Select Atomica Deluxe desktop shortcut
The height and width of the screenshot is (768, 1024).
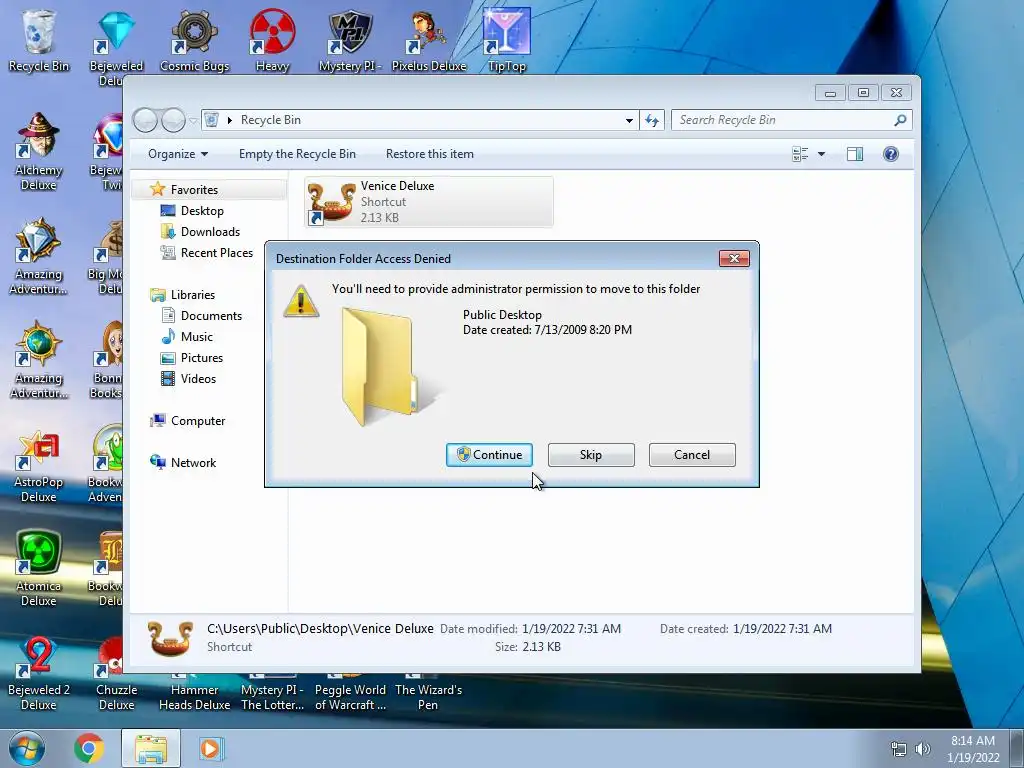tap(39, 568)
